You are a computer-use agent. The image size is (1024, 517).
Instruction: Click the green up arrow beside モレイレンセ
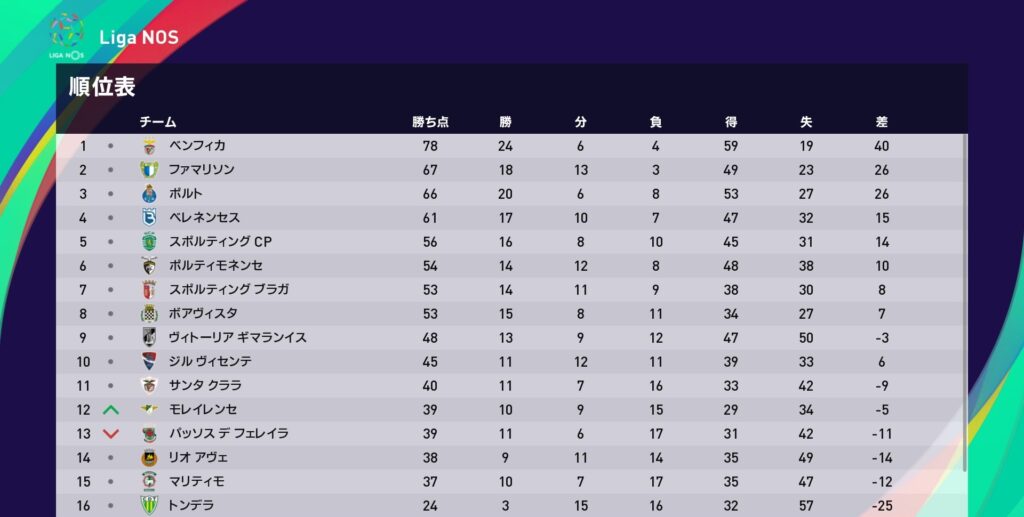(111, 410)
